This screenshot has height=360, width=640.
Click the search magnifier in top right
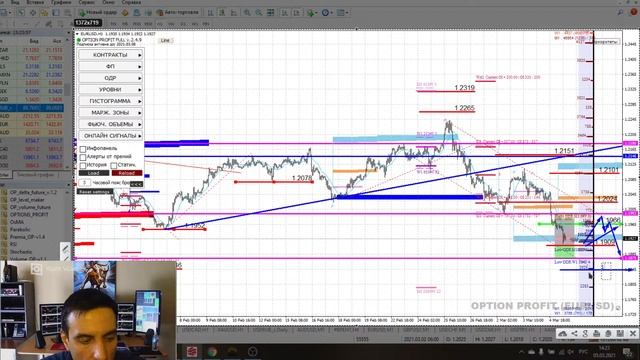[x=620, y=13]
